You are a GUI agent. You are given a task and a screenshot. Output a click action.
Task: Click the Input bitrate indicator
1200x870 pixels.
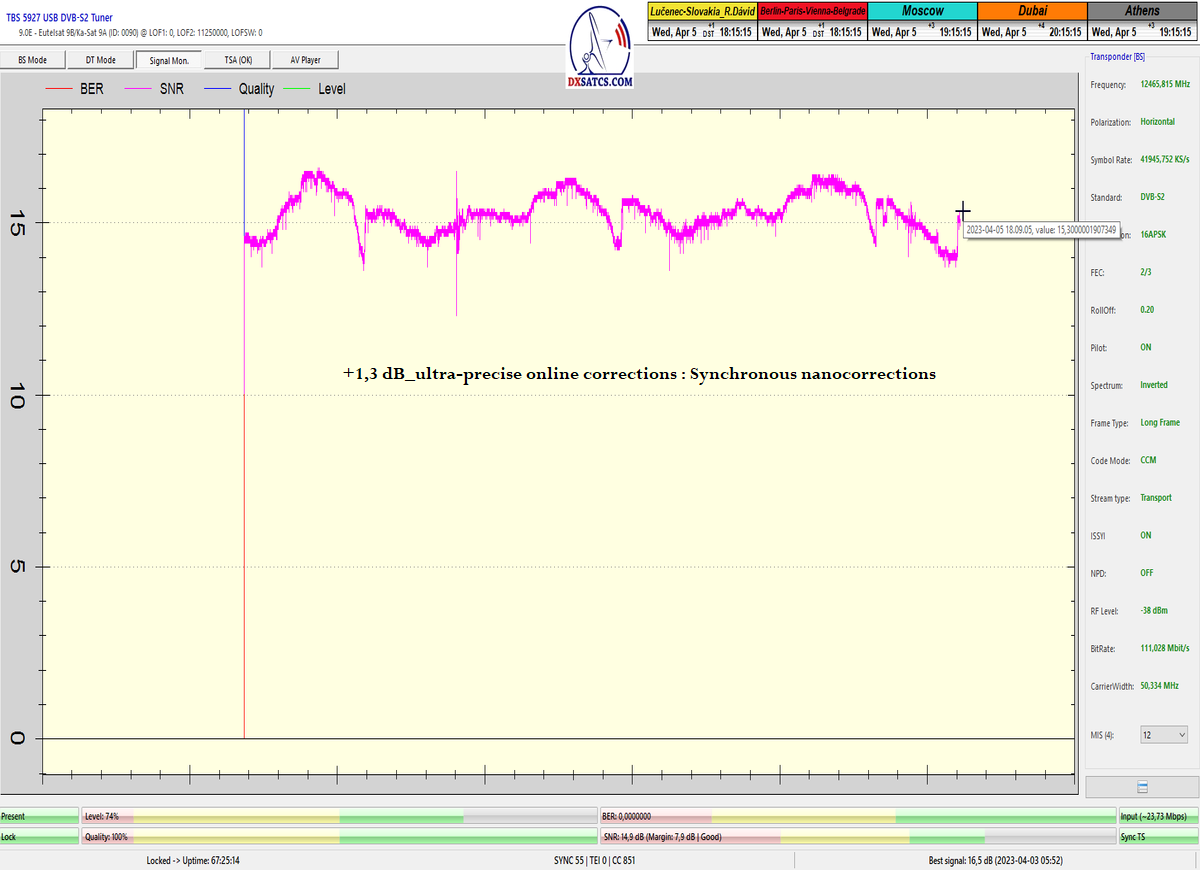[1158, 817]
